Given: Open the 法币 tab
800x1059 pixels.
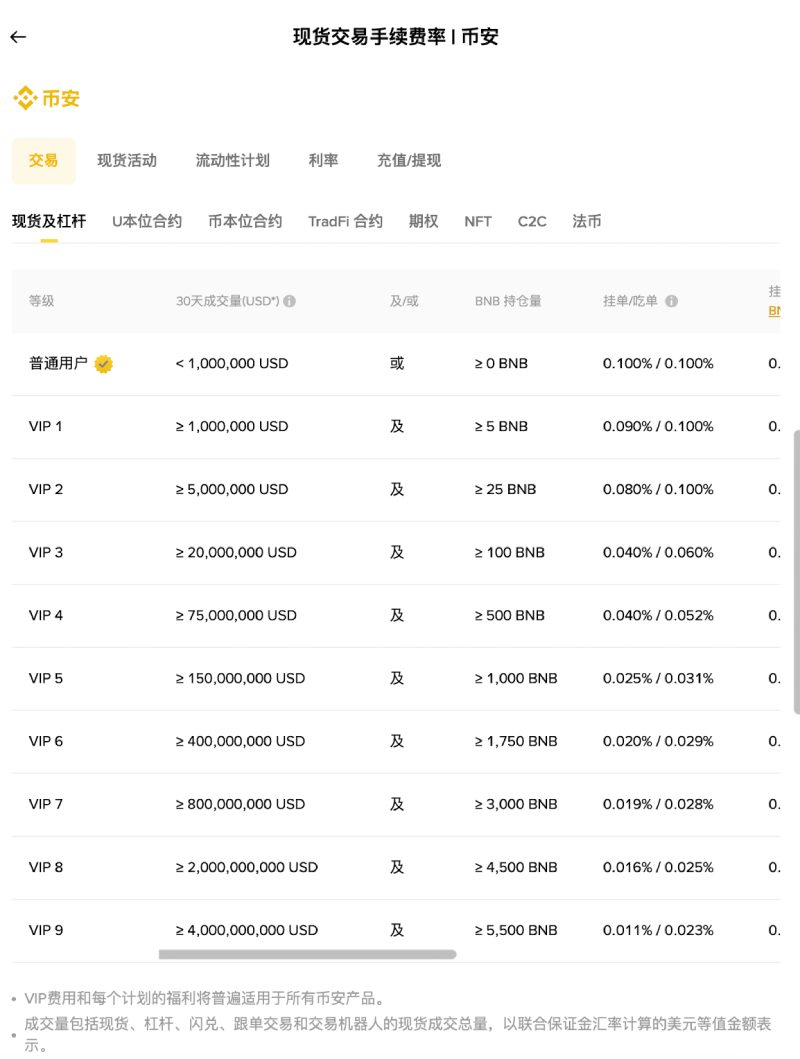Looking at the screenshot, I should tap(586, 221).
